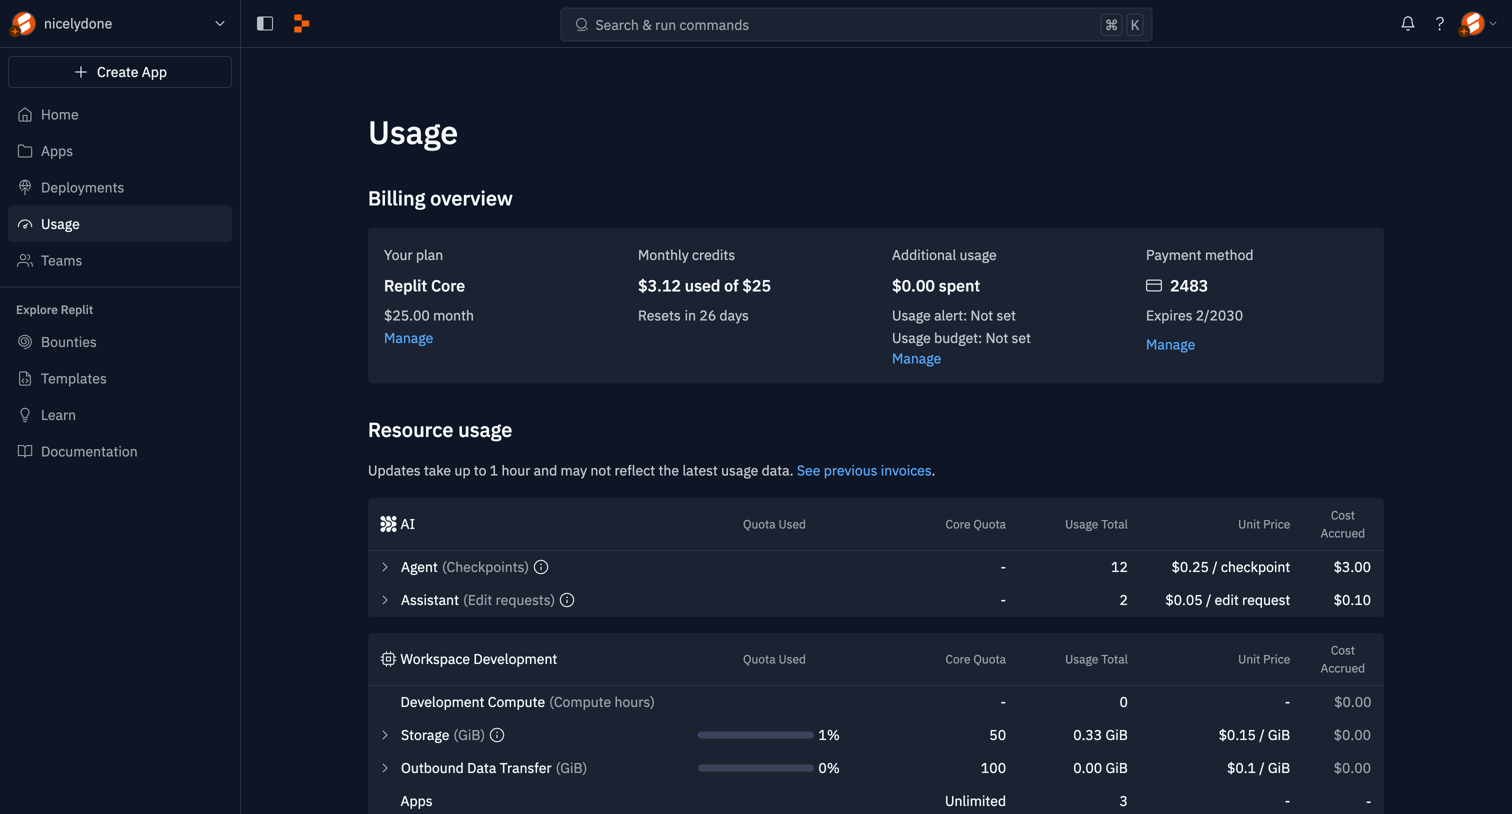The height and width of the screenshot is (814, 1512).
Task: Open the help question mark
Action: (x=1440, y=23)
